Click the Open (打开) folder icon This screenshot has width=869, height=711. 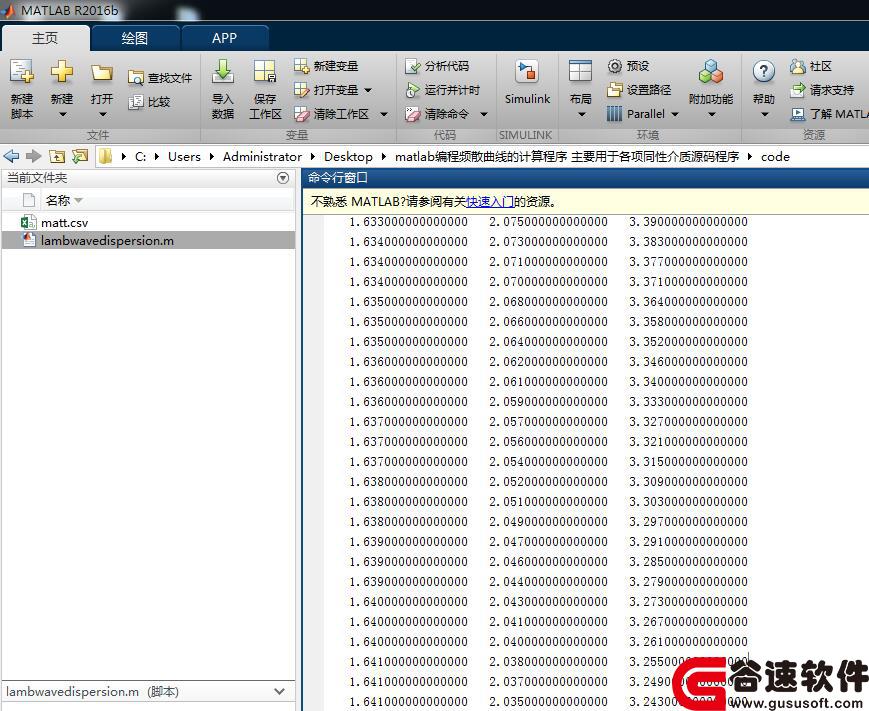point(102,73)
